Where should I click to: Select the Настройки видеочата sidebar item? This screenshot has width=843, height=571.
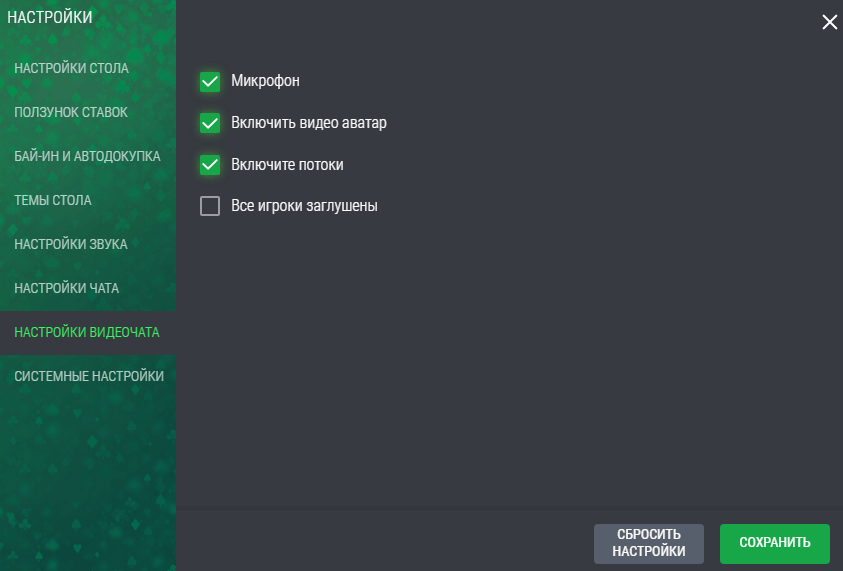click(x=87, y=332)
